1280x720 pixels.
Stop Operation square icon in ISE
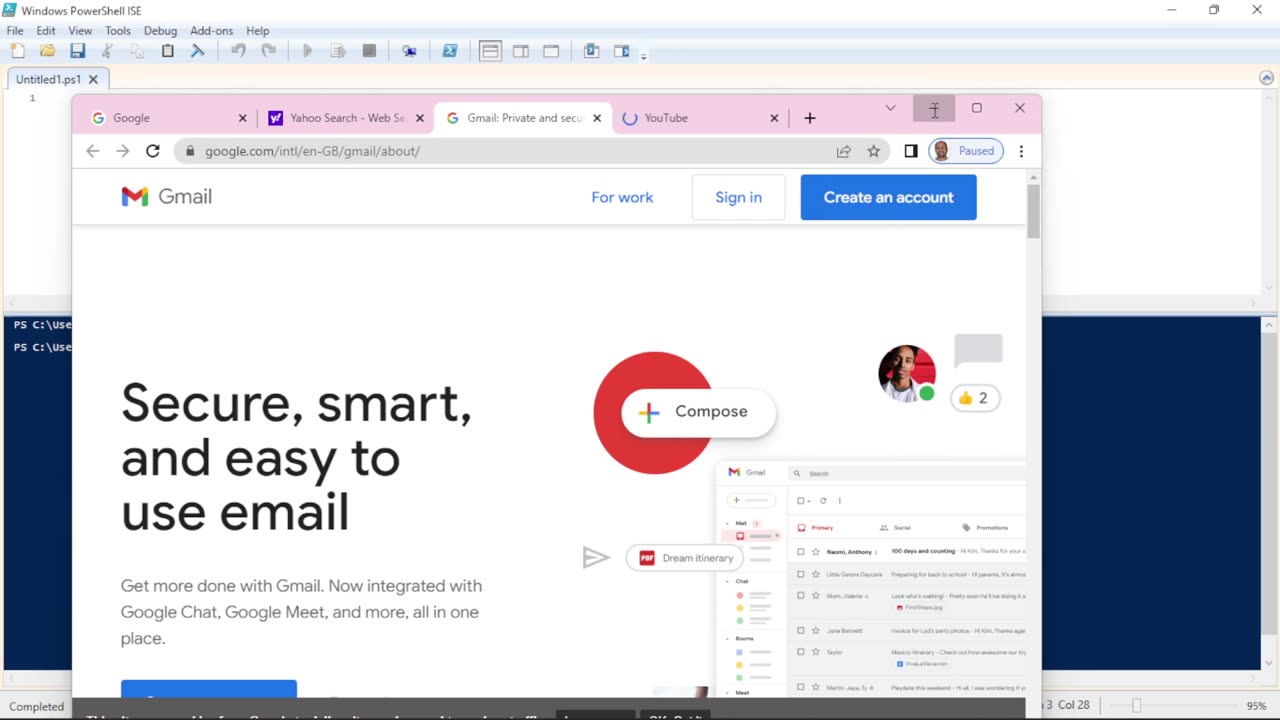coord(369,51)
